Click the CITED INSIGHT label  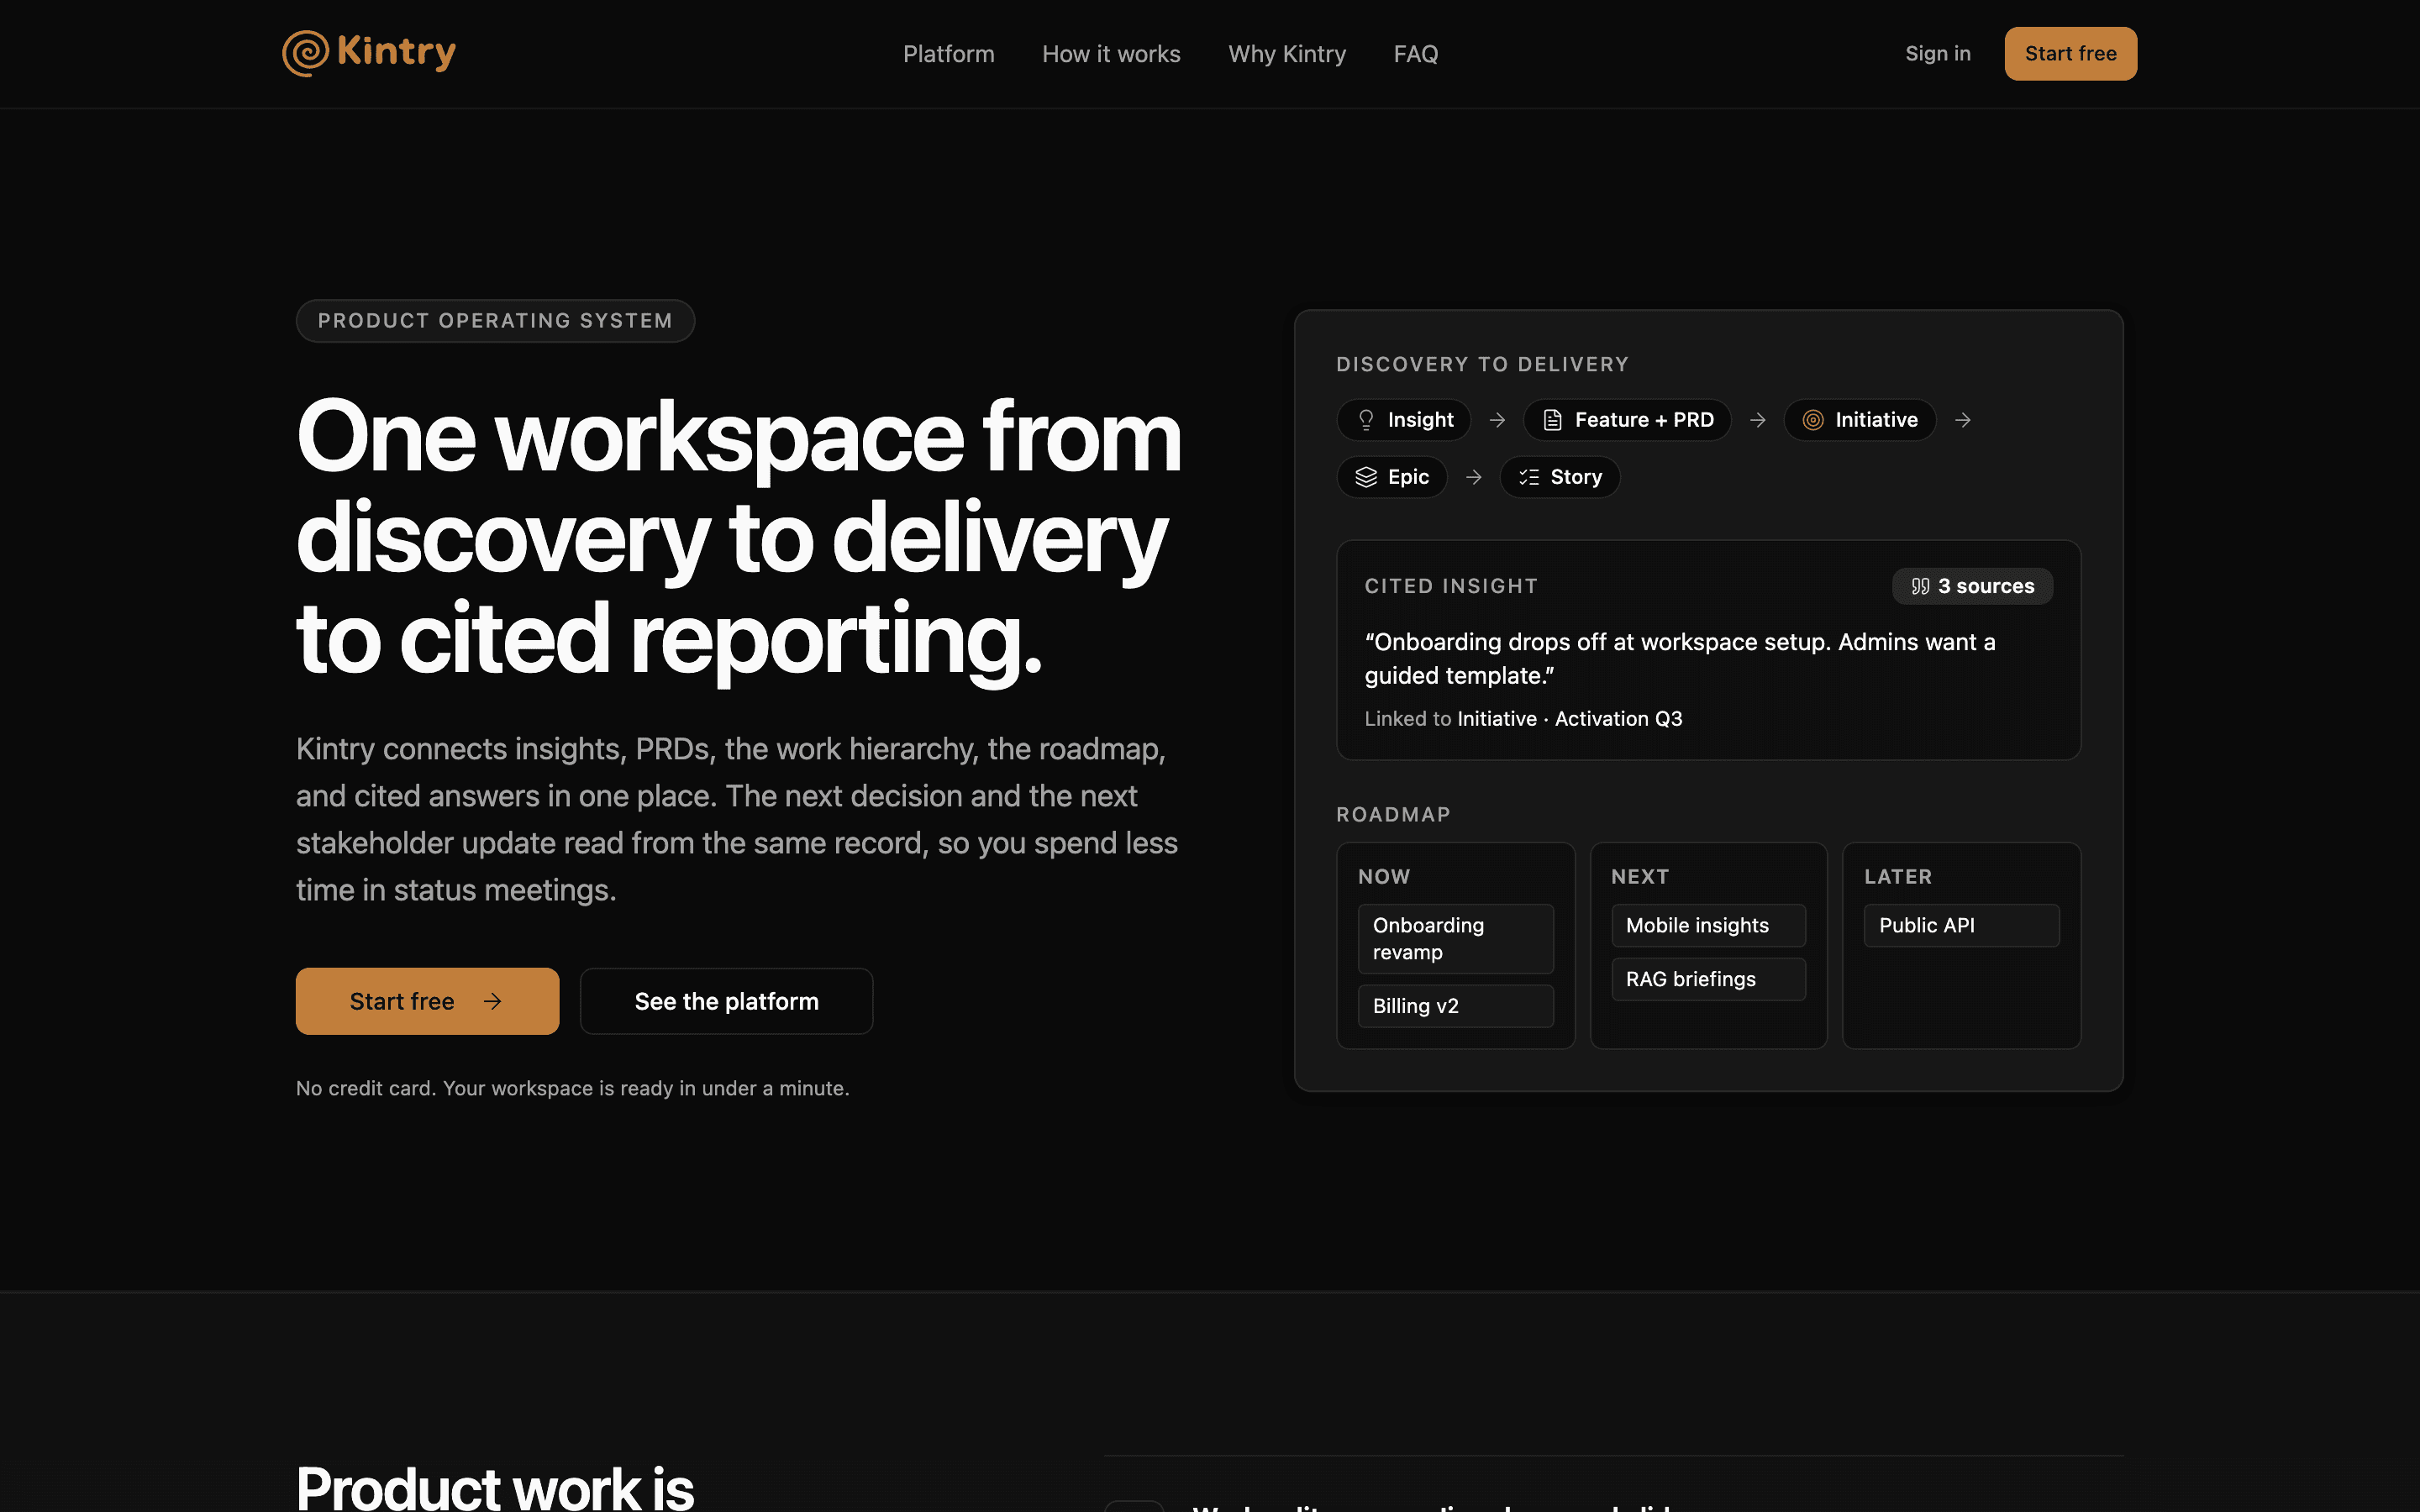[x=1451, y=587]
